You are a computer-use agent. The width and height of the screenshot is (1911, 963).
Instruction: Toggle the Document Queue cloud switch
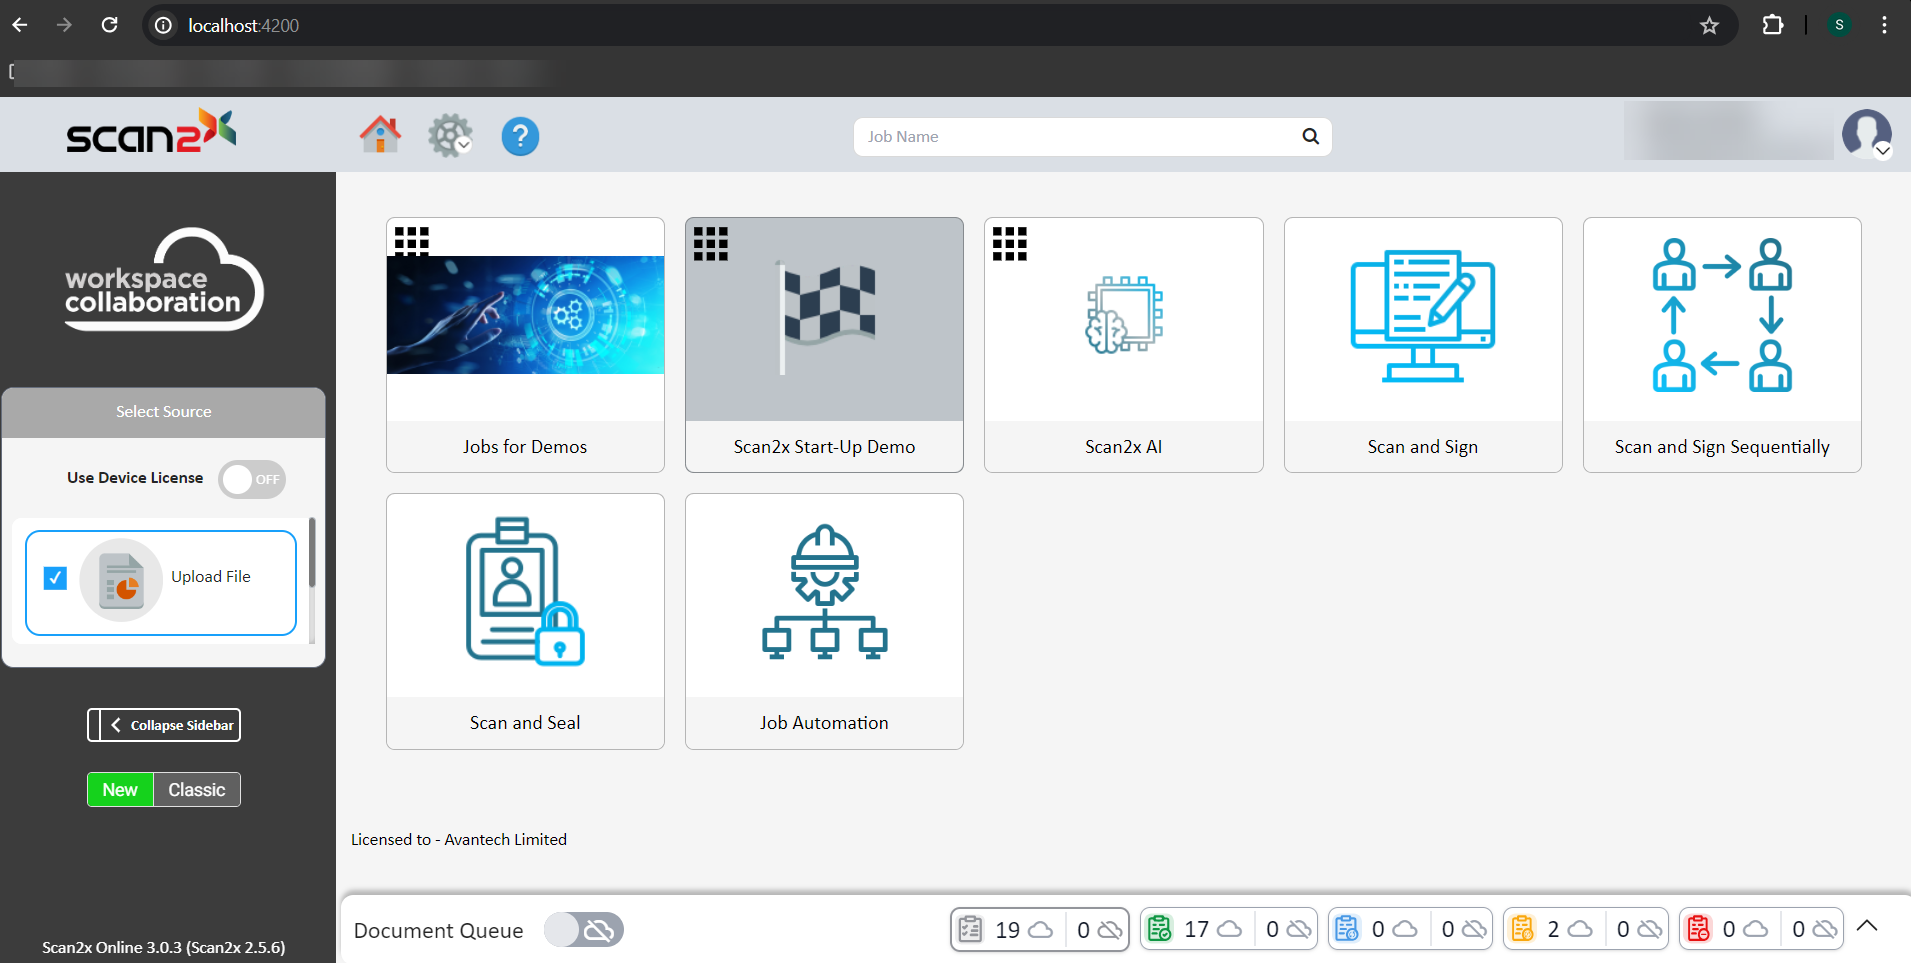click(584, 930)
